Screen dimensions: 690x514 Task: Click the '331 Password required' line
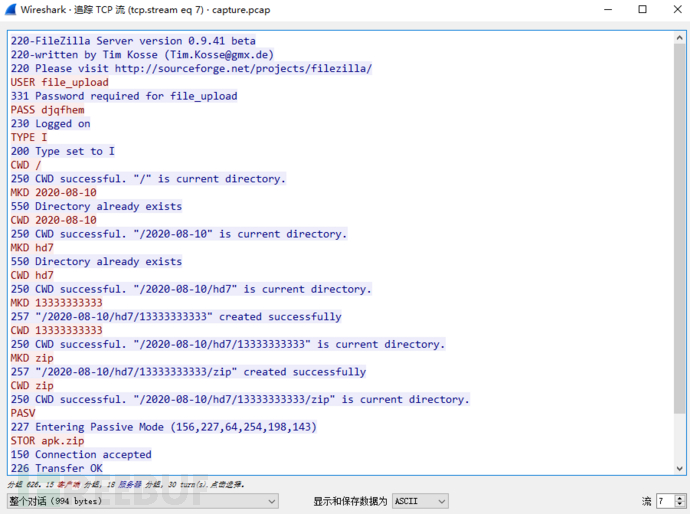click(124, 96)
